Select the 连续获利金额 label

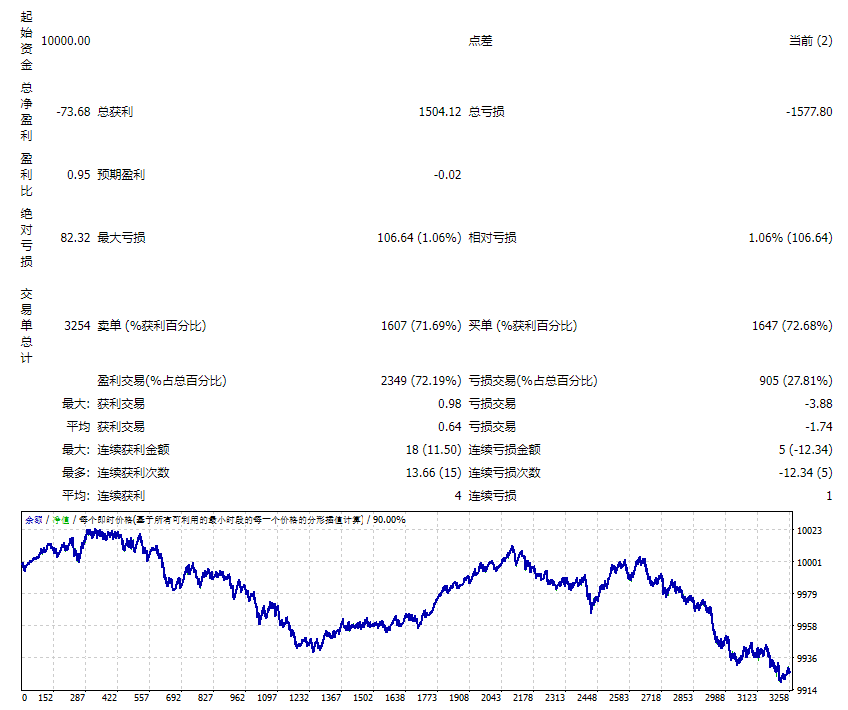point(133,450)
